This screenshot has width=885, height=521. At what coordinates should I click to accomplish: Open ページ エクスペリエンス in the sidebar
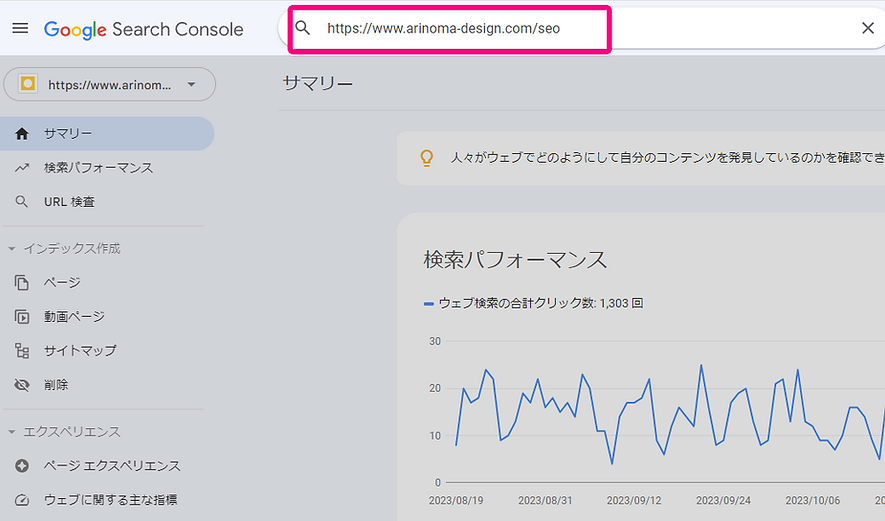pos(107,466)
